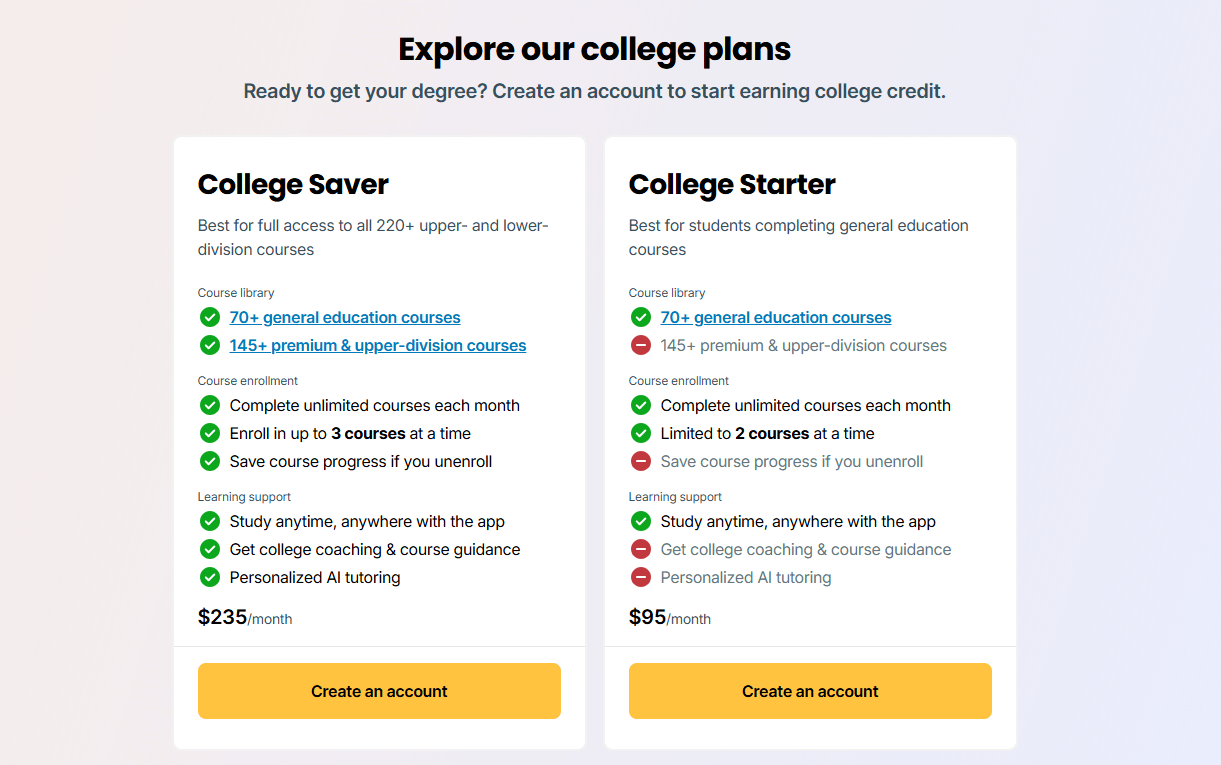Screen dimensions: 1221x765
Task: Click Create an account under College Saver
Action: (x=379, y=691)
